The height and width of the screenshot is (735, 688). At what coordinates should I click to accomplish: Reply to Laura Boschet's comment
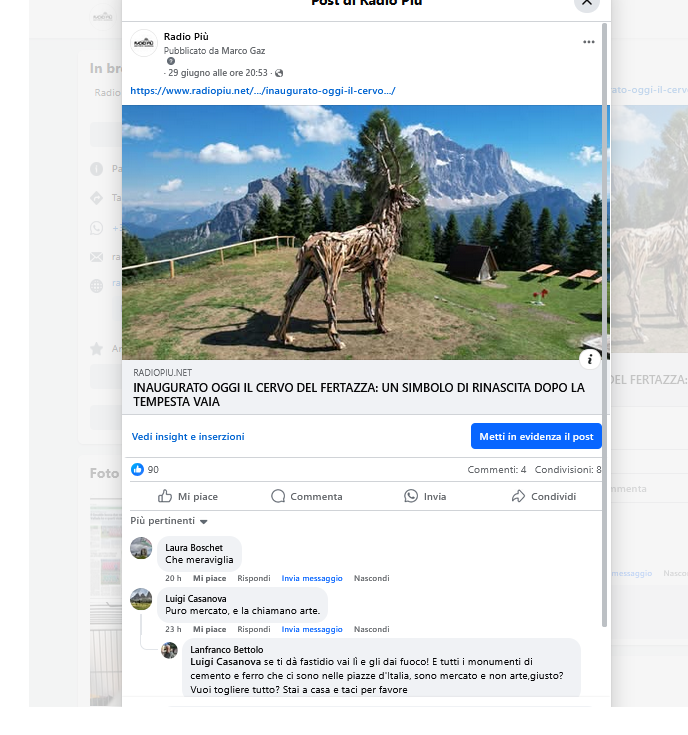tap(254, 578)
